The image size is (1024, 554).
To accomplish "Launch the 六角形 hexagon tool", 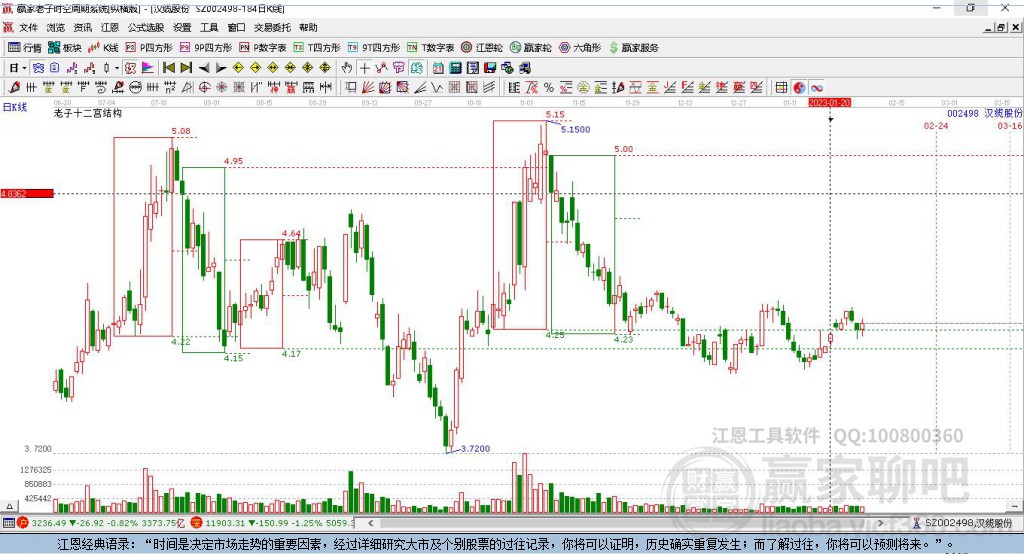I will pos(579,47).
